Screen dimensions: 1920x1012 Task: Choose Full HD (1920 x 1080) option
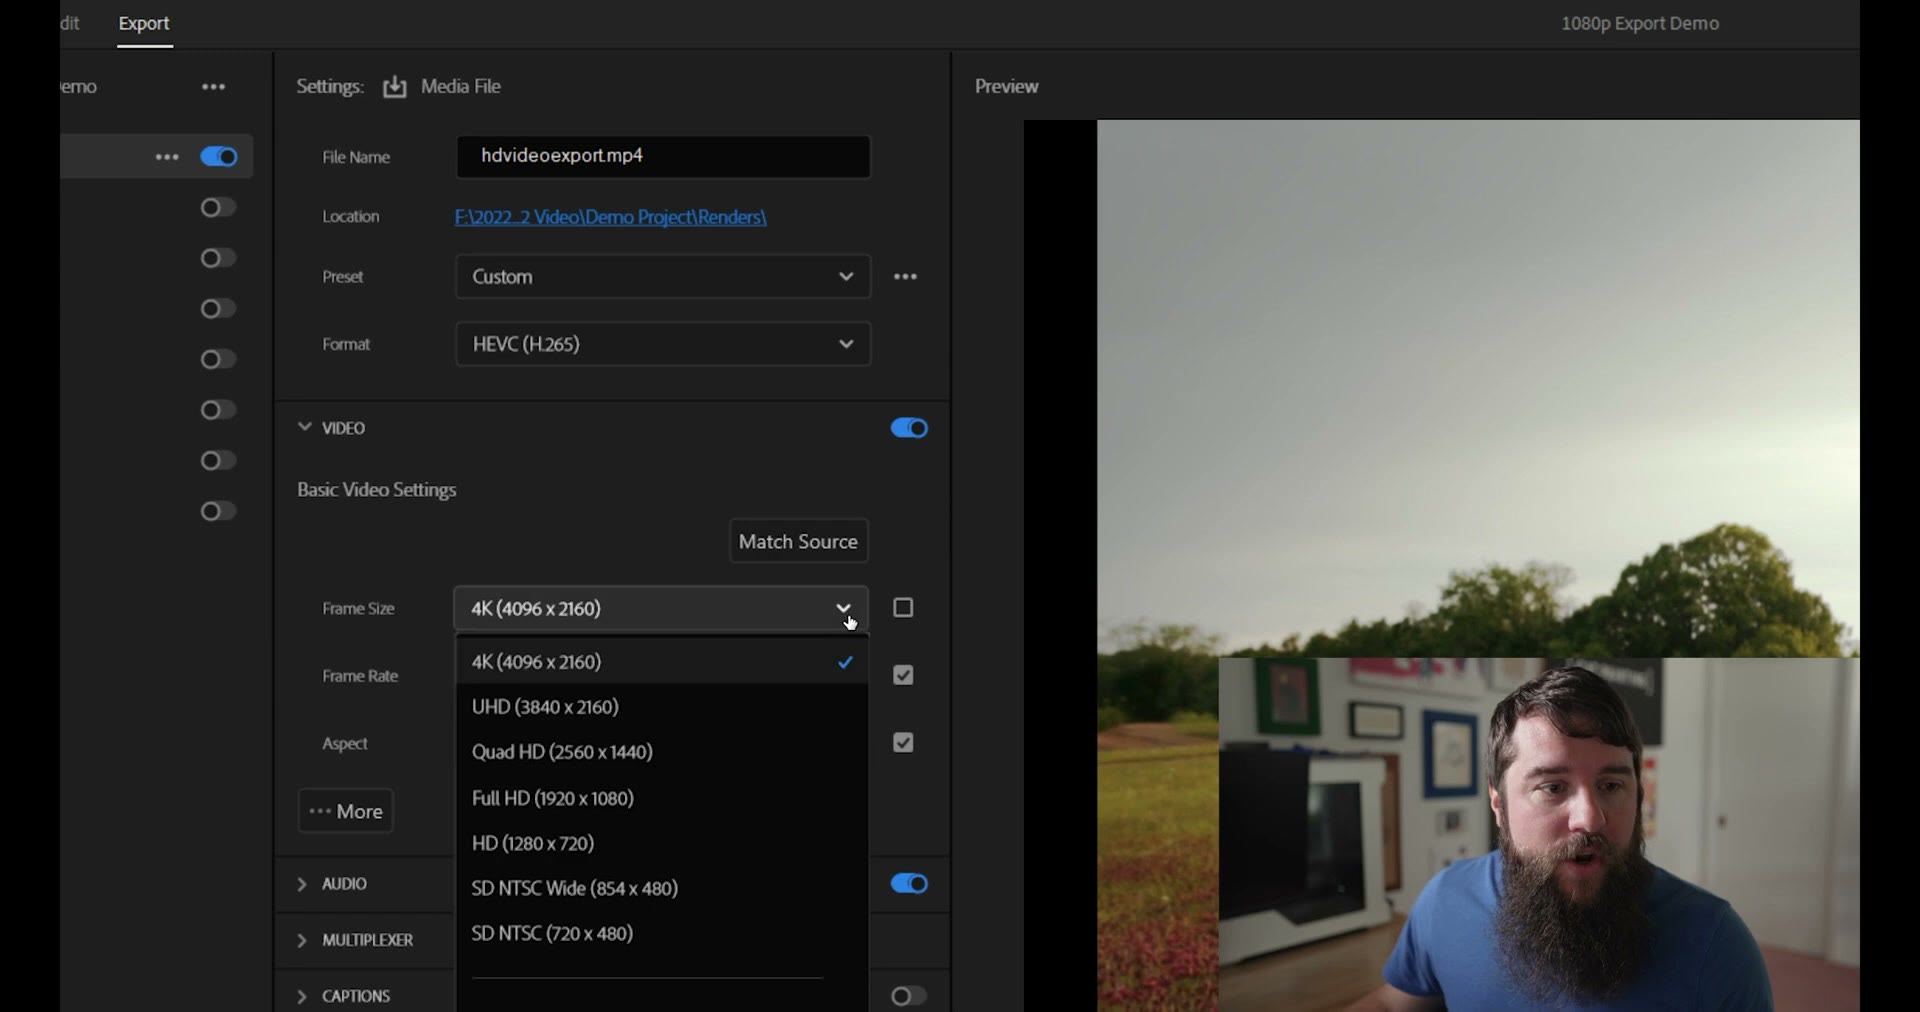(x=662, y=798)
